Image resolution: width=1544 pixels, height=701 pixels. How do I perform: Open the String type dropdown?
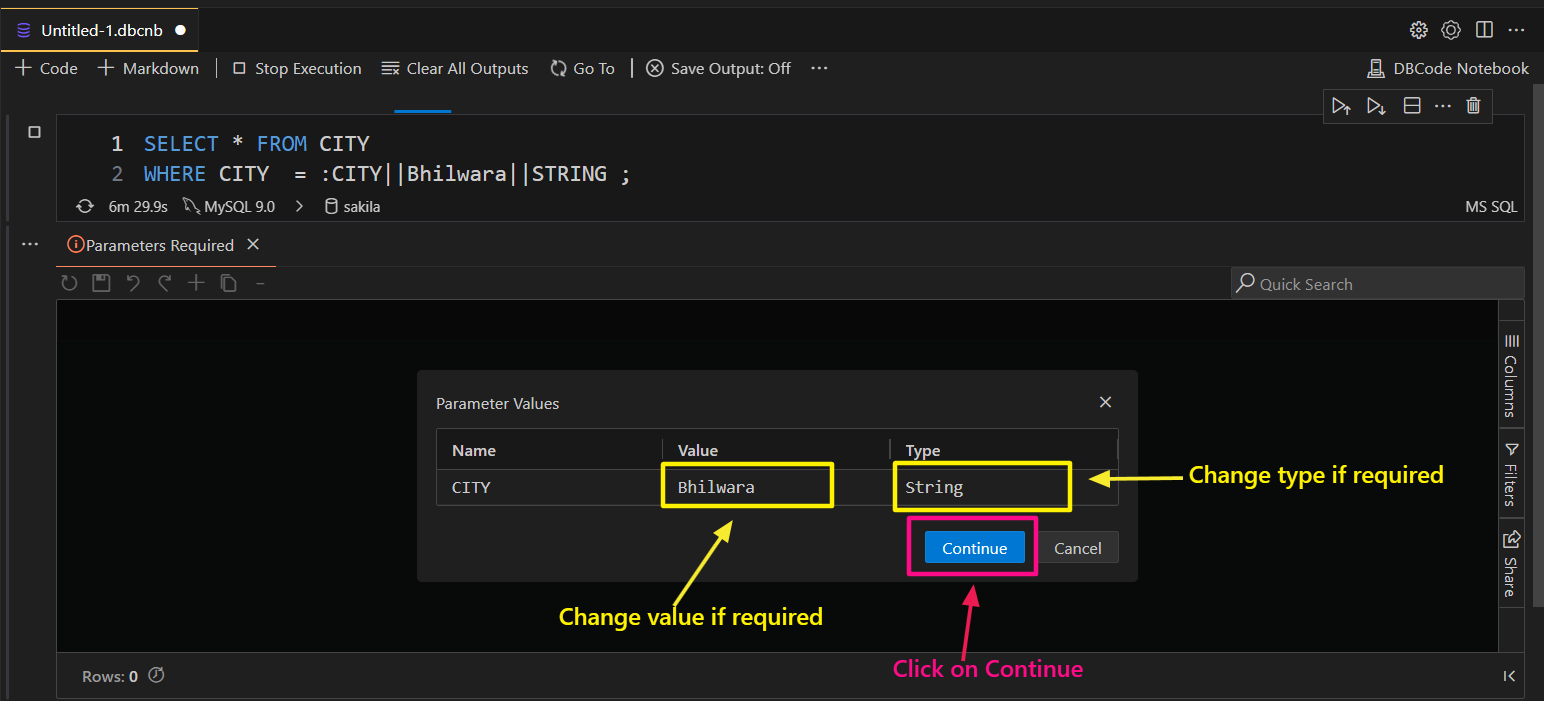982,486
